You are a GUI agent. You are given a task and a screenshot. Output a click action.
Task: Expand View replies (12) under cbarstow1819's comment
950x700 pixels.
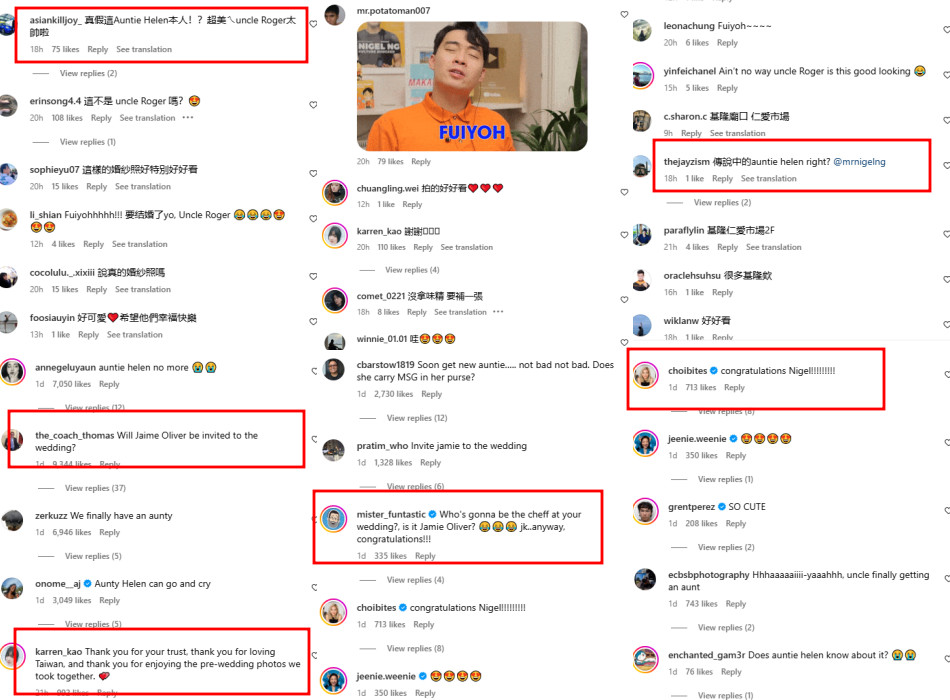coord(417,418)
